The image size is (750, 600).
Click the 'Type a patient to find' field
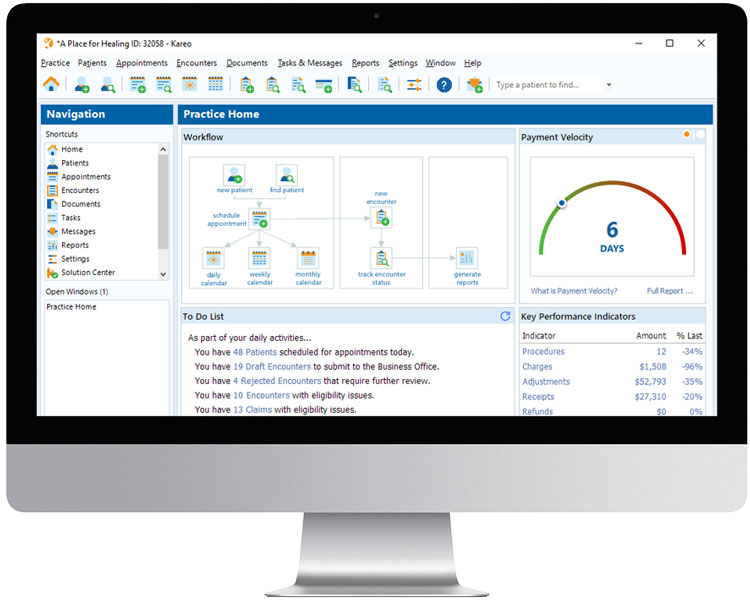click(547, 85)
